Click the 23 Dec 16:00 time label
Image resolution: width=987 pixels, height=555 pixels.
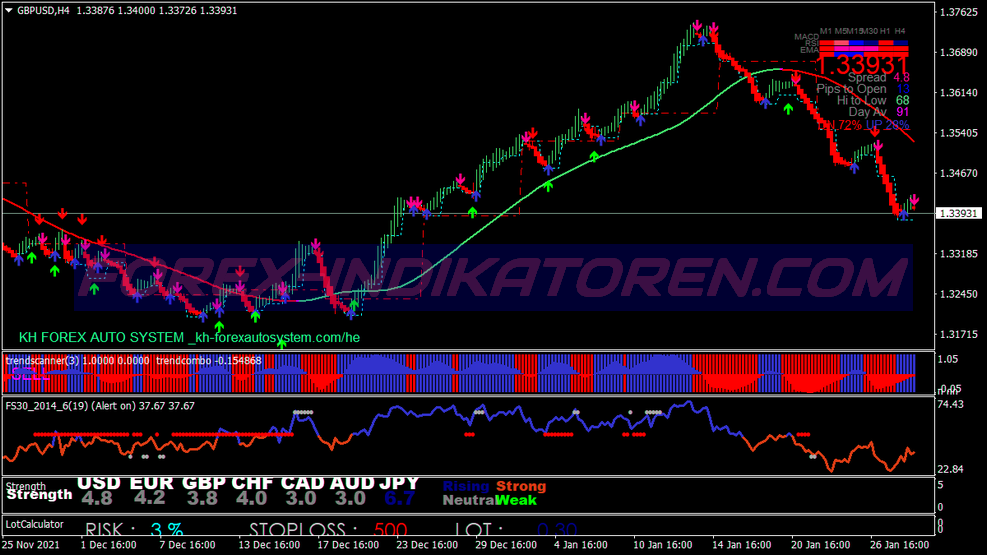point(427,545)
